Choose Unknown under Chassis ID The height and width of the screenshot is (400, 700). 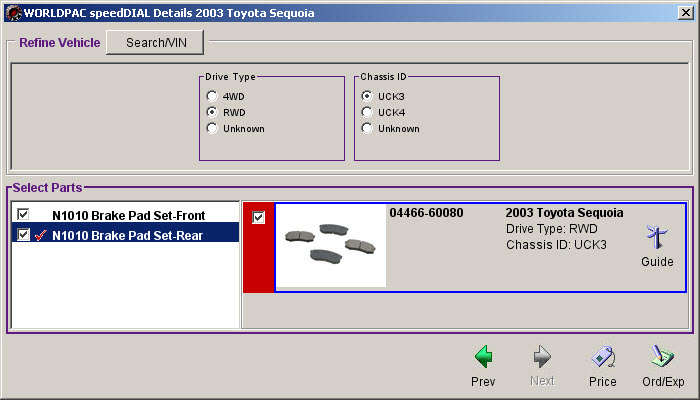[x=367, y=128]
